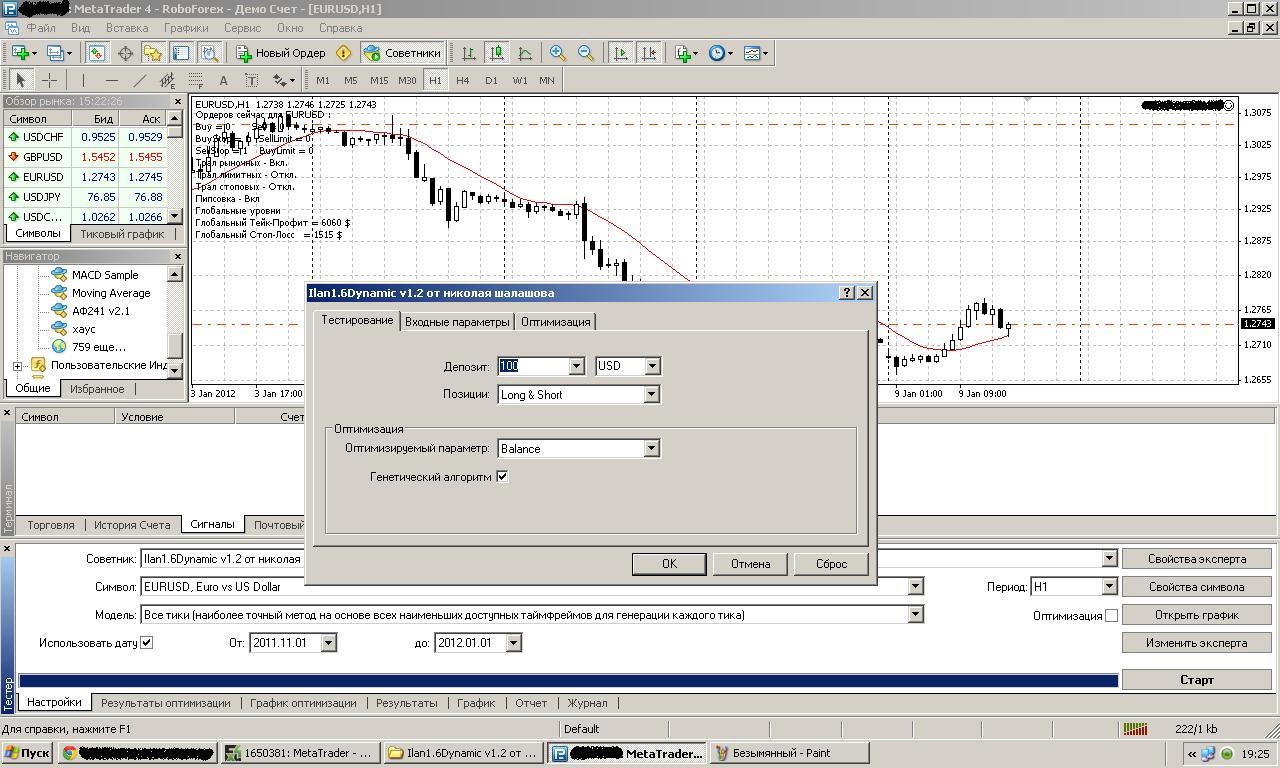Zoom out on the chart

(586, 53)
